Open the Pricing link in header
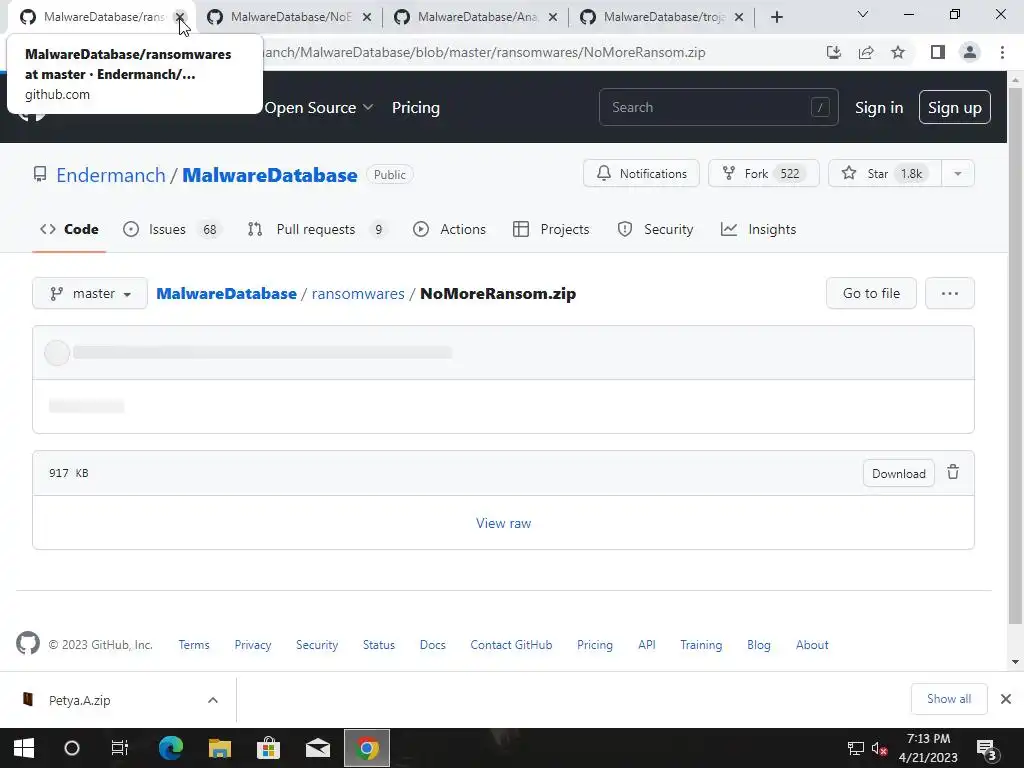The image size is (1024, 768). [415, 108]
